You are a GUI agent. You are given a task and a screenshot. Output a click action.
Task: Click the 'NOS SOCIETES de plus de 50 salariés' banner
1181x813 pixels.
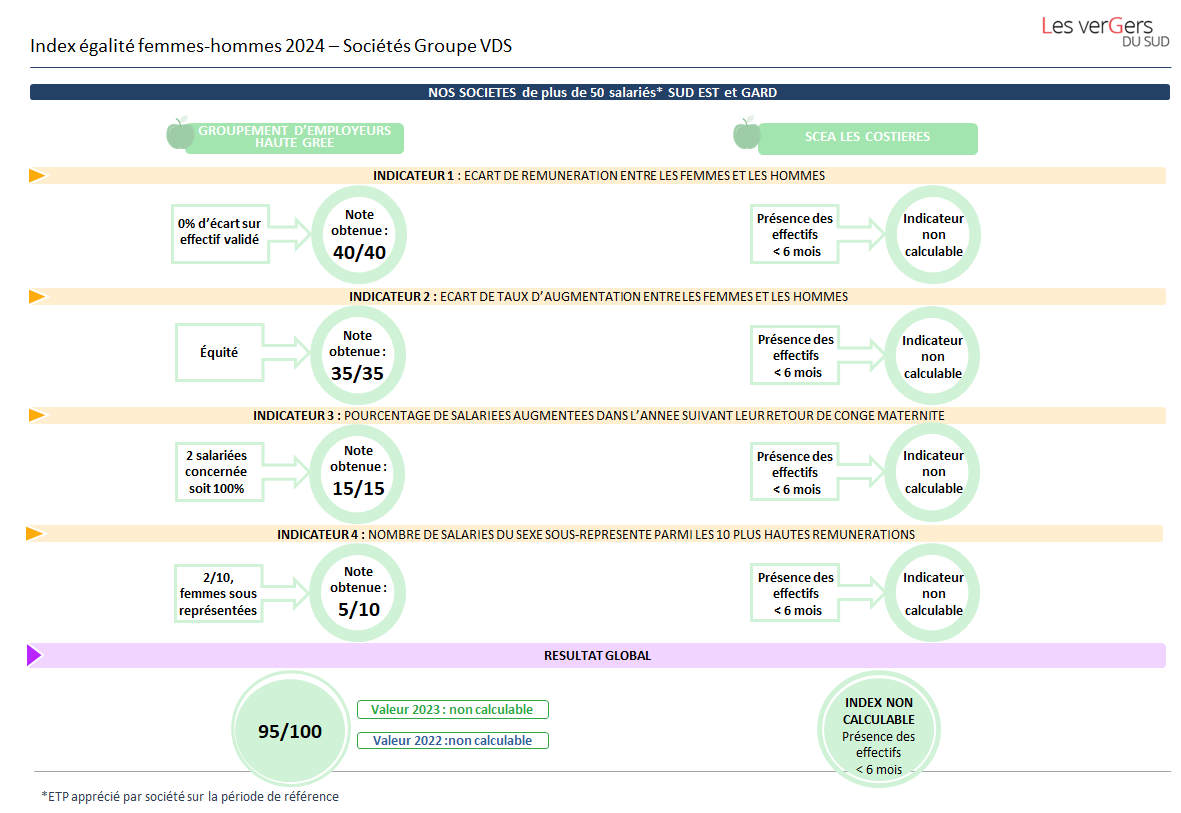click(600, 92)
